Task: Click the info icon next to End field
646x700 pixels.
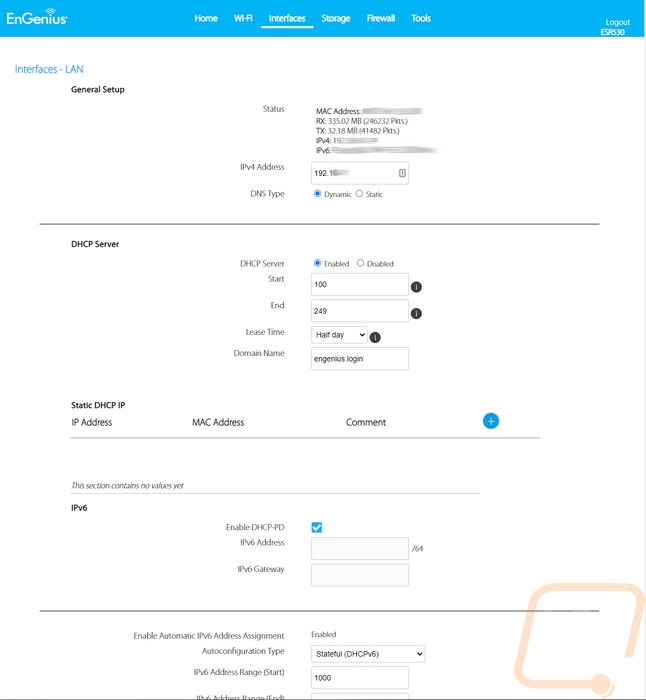Action: point(416,313)
